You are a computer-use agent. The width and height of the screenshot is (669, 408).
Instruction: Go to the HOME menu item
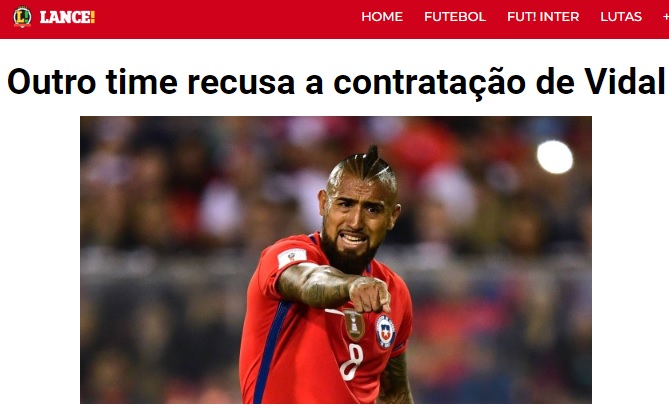382,17
